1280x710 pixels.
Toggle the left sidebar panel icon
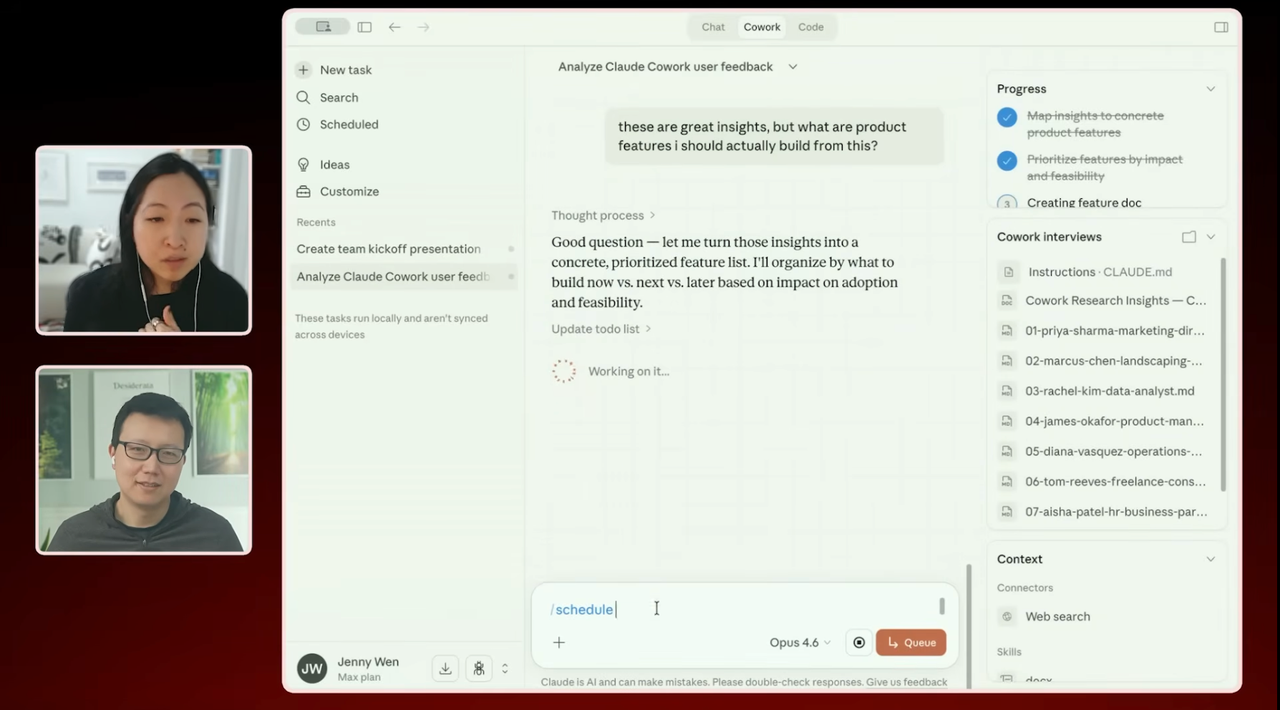365,27
